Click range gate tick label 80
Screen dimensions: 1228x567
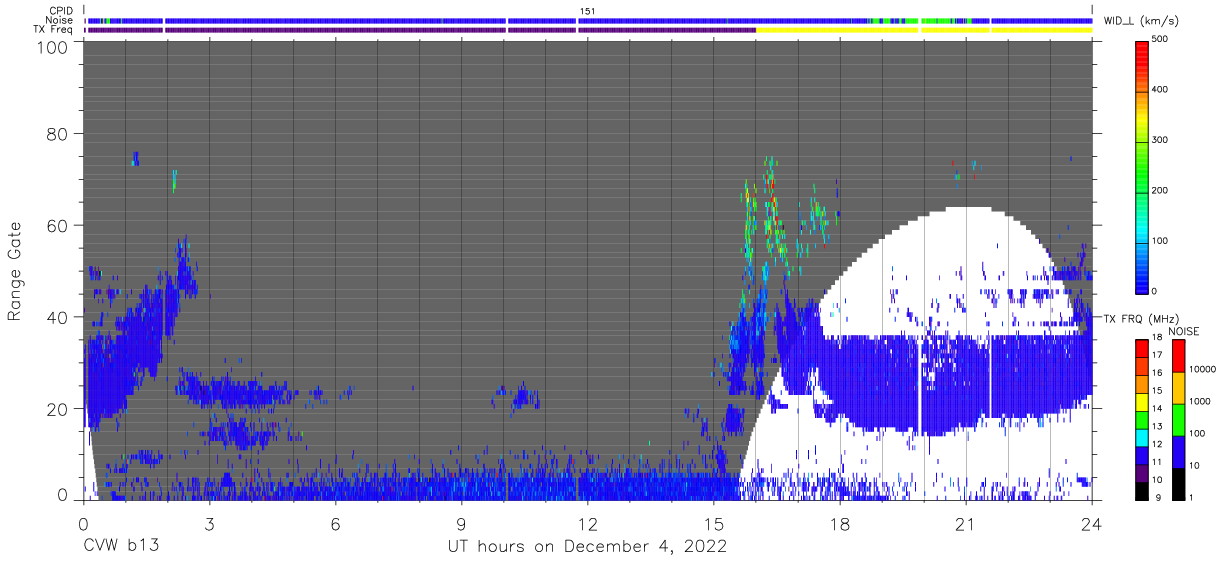coord(57,134)
